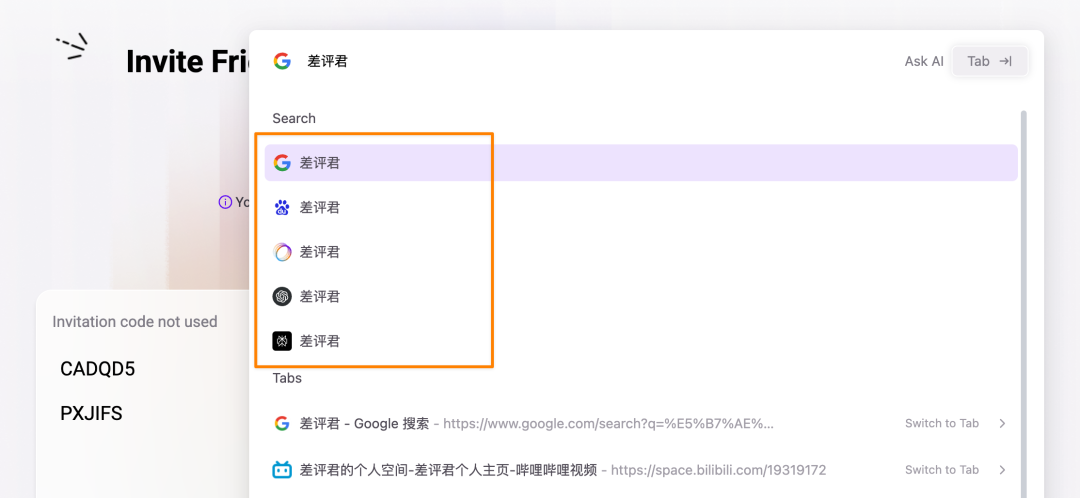Image resolution: width=1080 pixels, height=498 pixels.
Task: Switch to the 差评君 Google 搜索 tab
Action: click(x=942, y=424)
